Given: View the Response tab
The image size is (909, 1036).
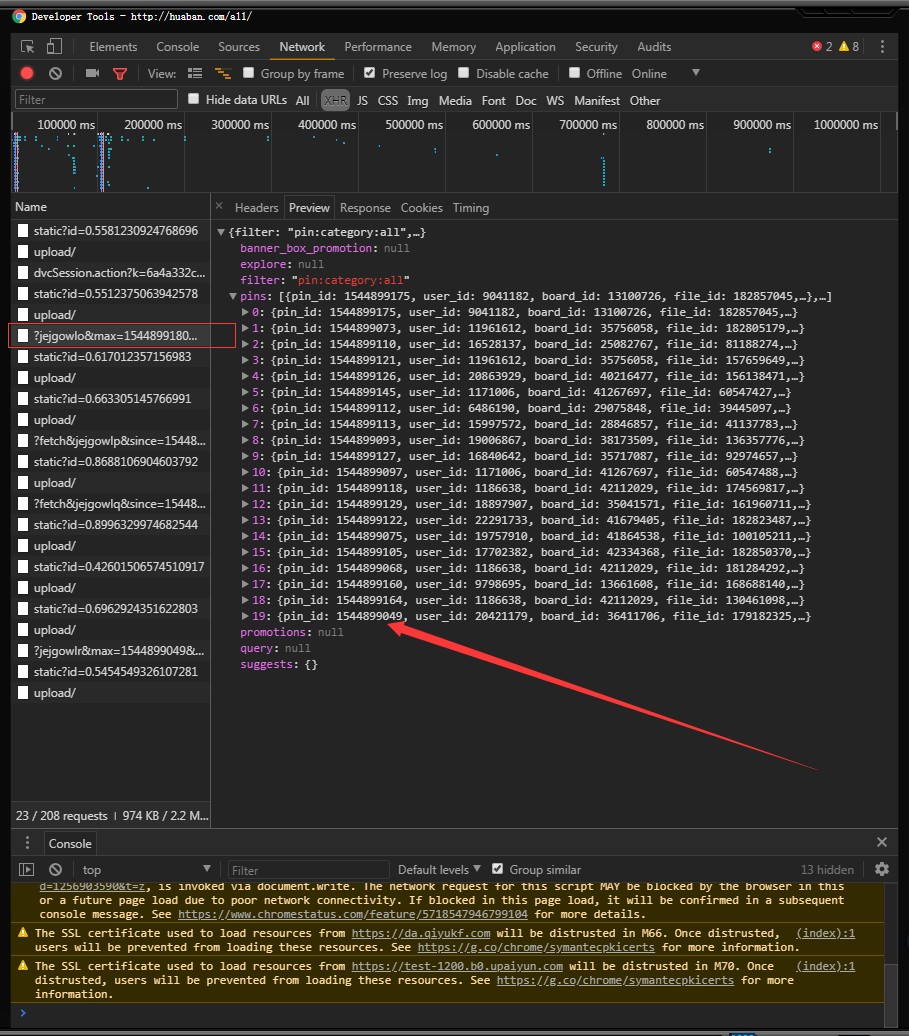Looking at the screenshot, I should point(365,208).
